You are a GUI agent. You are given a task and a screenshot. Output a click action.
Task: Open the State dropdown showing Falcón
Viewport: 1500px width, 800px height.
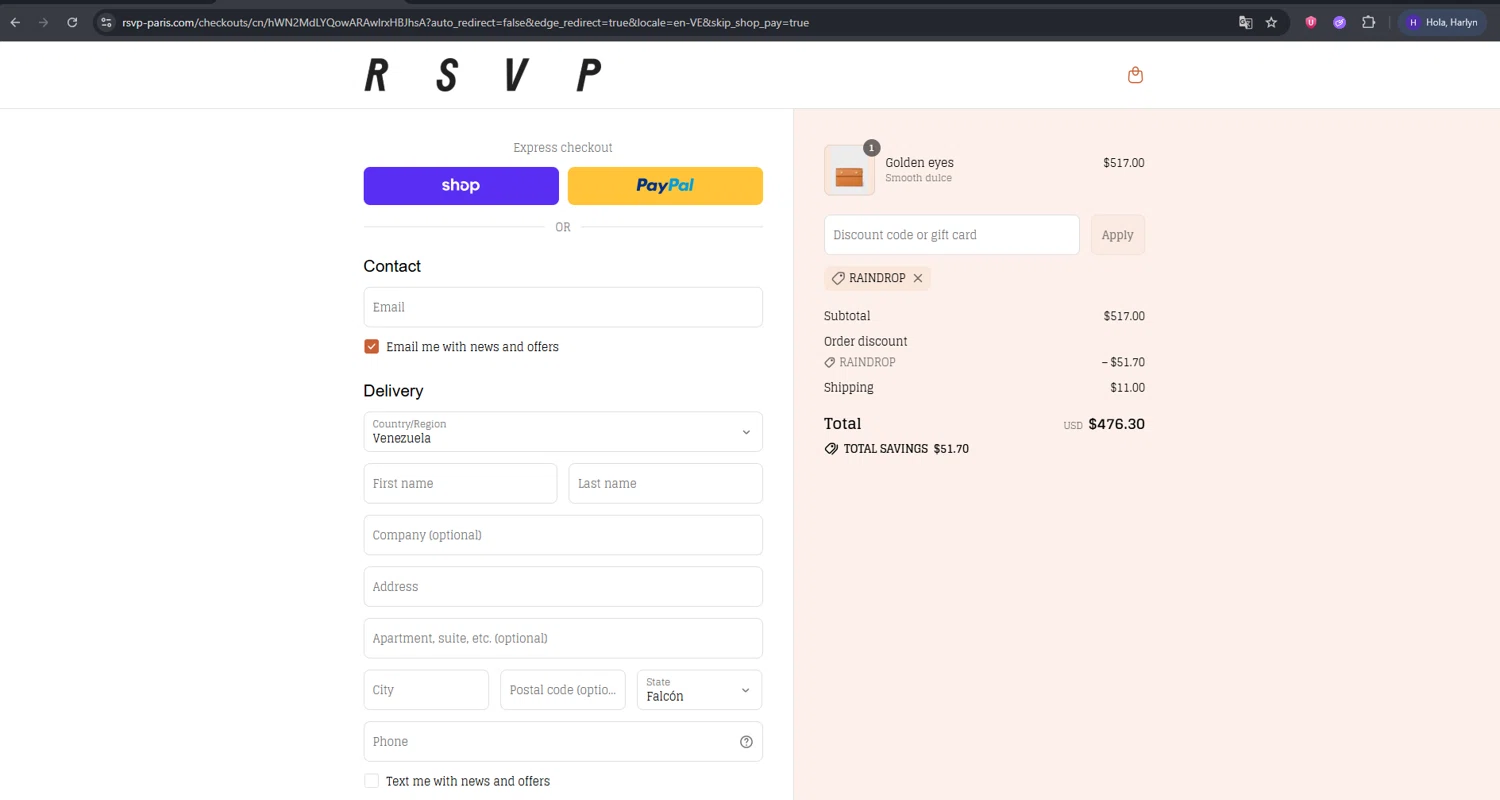click(700, 690)
